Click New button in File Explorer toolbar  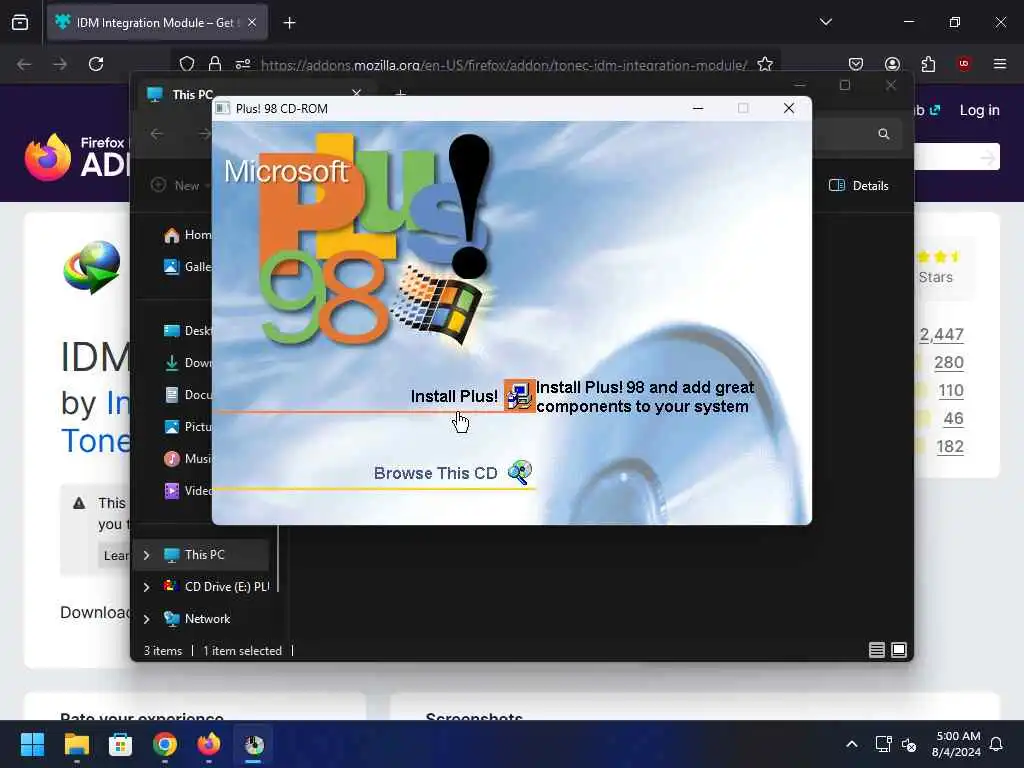click(x=180, y=185)
